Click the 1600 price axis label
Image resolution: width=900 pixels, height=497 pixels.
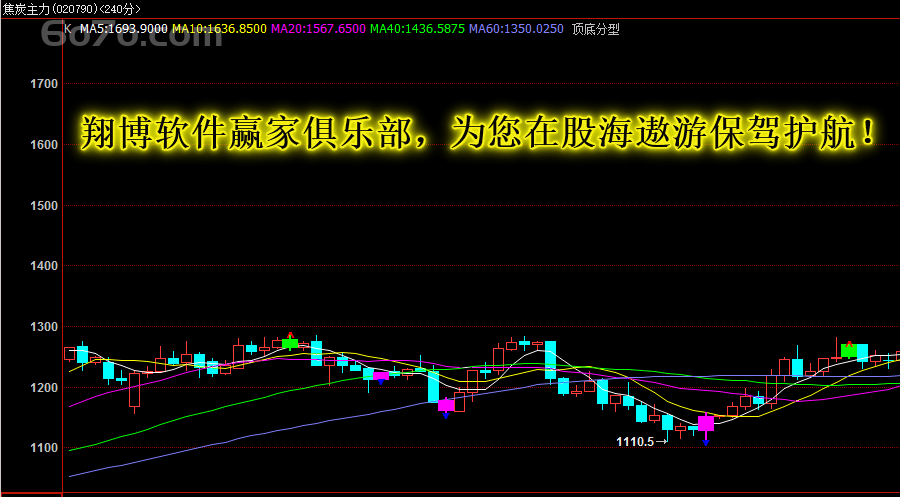44,145
